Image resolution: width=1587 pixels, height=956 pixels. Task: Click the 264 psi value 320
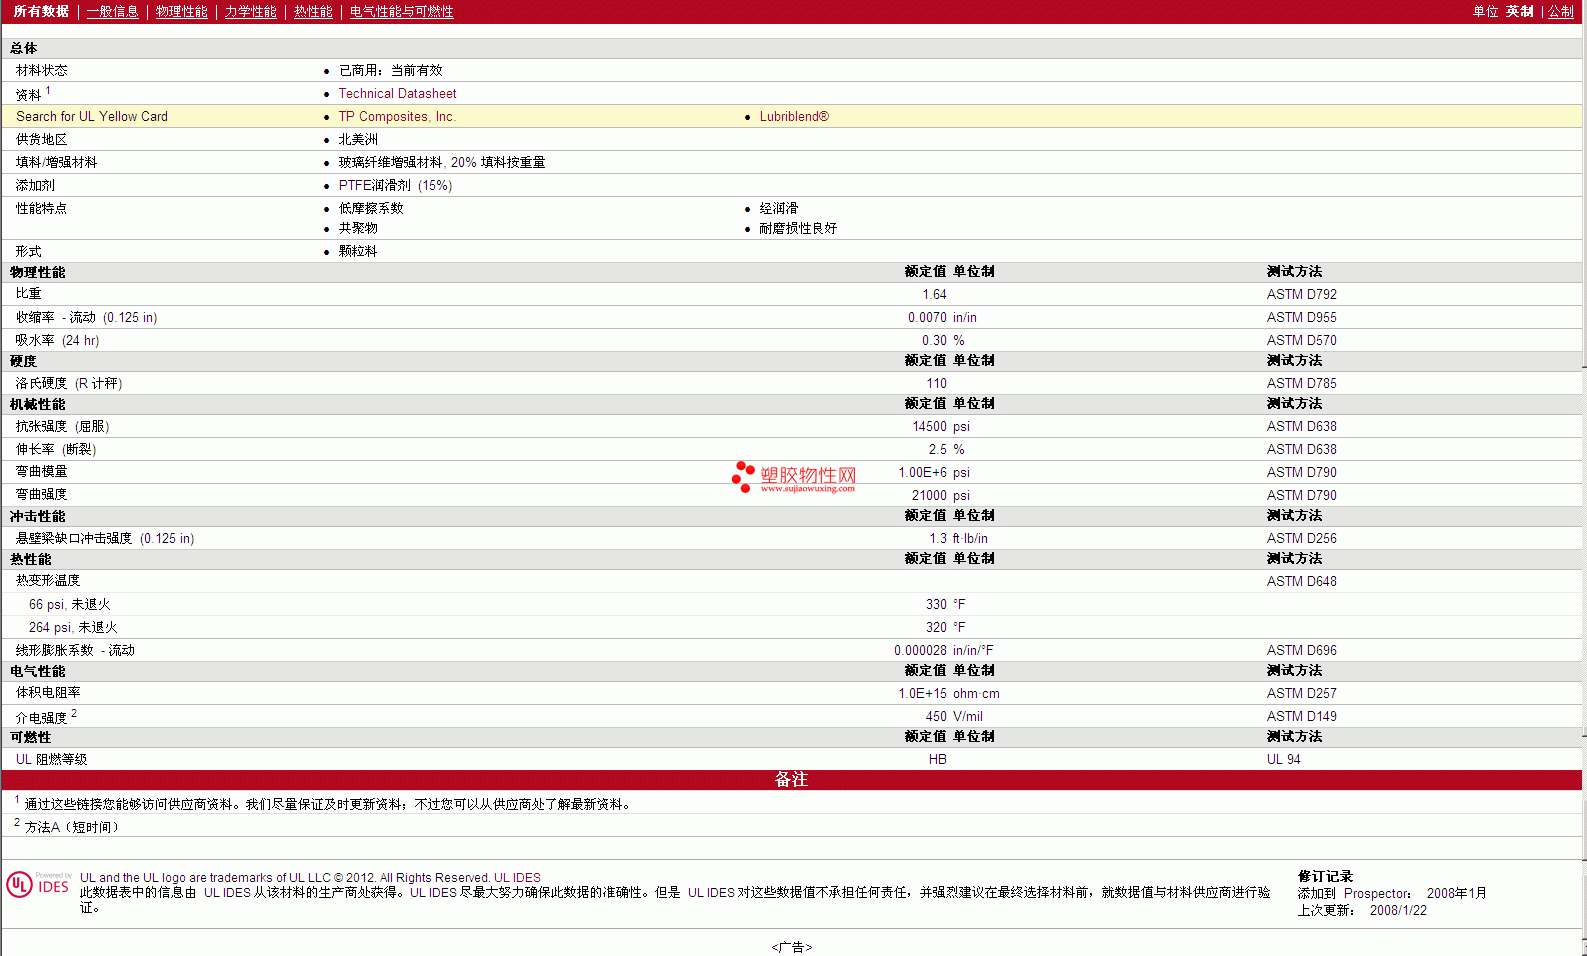(936, 628)
